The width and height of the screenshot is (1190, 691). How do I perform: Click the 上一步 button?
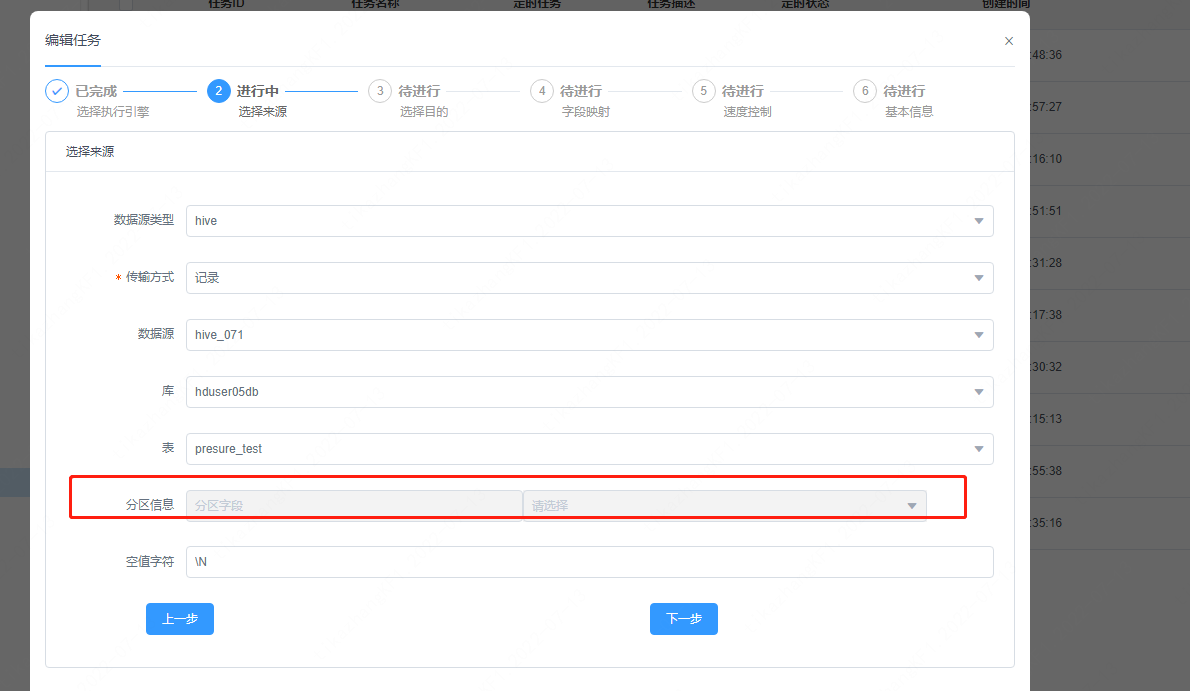pyautogui.click(x=179, y=618)
